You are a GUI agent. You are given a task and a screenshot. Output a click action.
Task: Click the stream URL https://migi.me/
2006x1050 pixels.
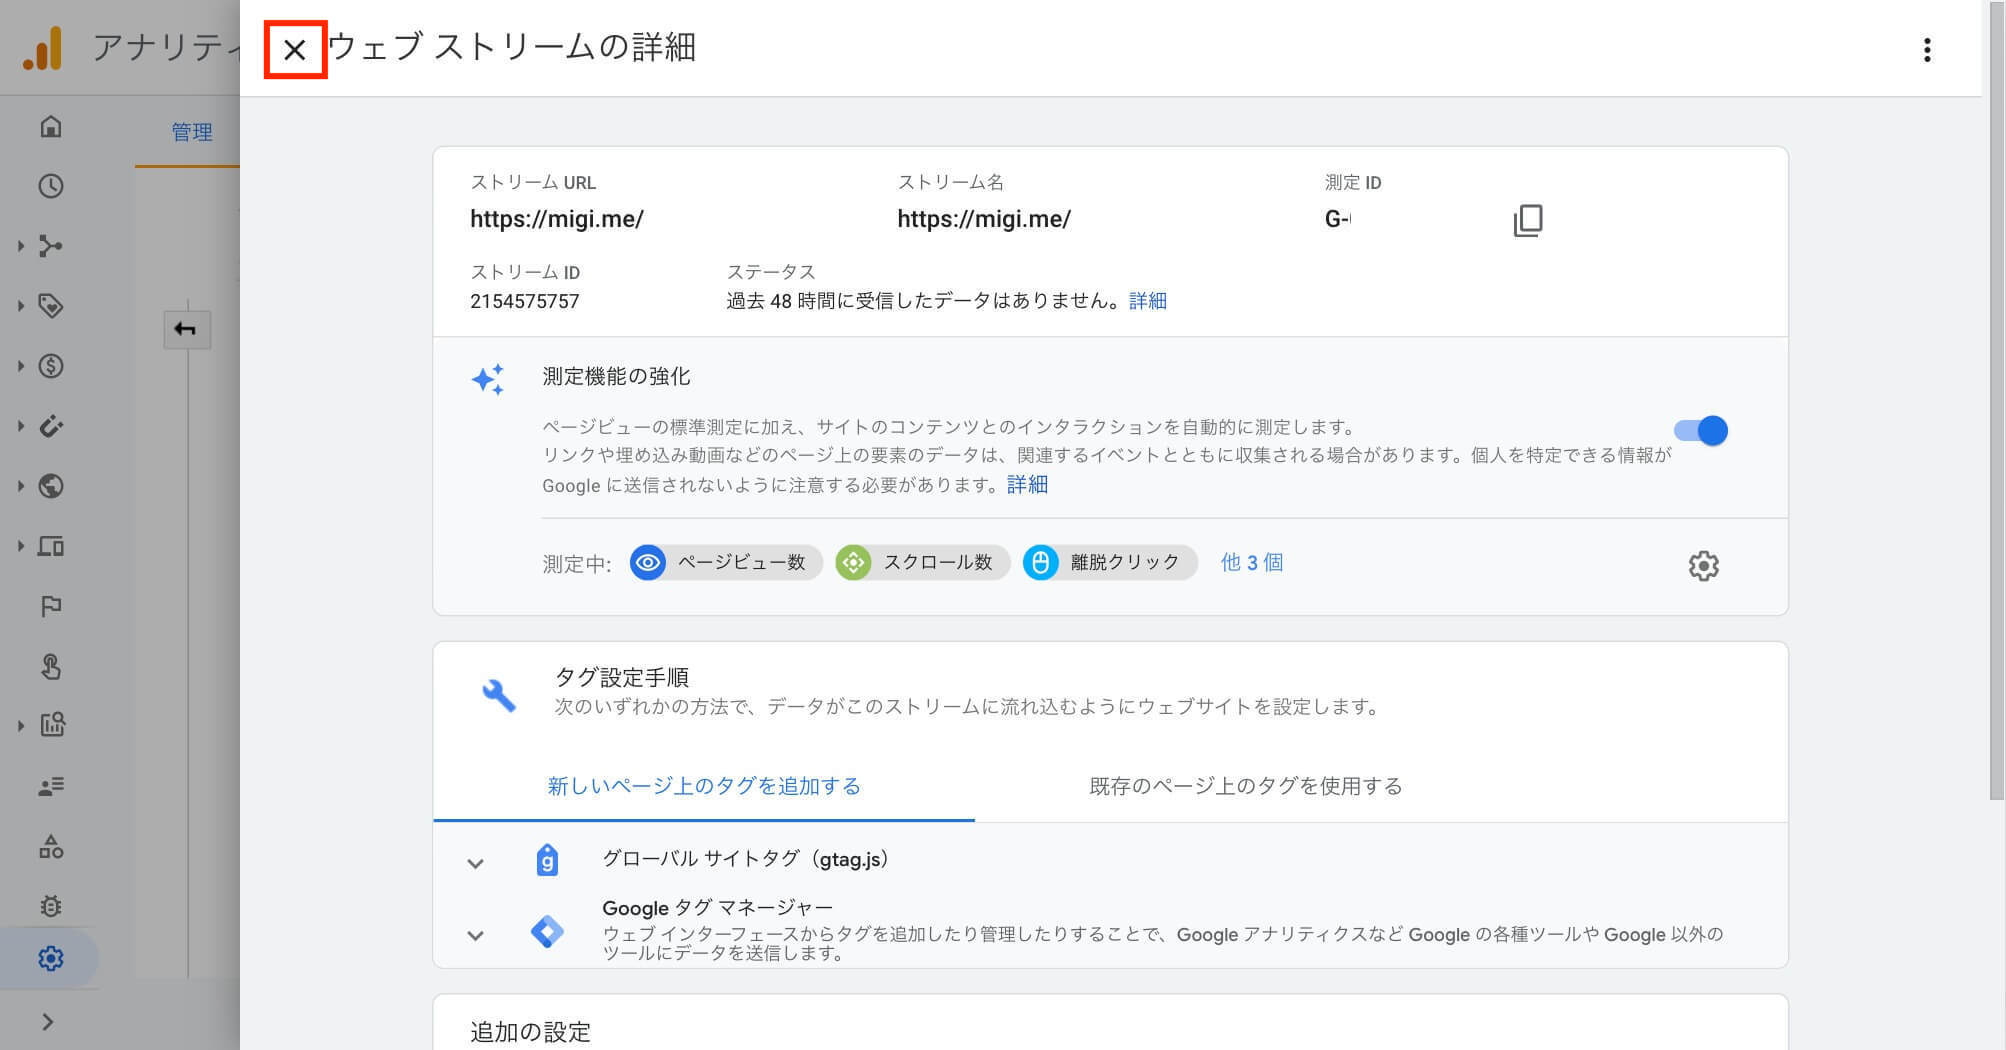pos(557,219)
